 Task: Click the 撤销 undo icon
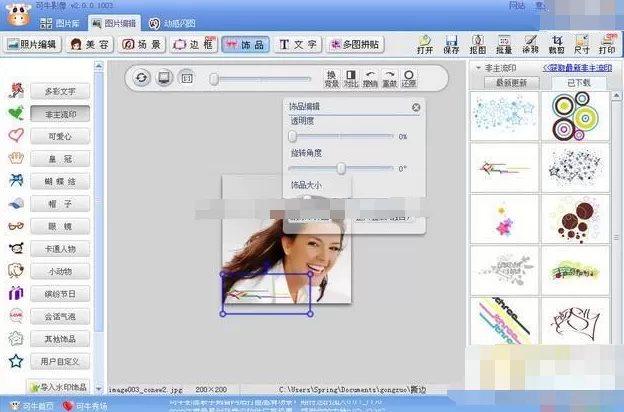(370, 79)
